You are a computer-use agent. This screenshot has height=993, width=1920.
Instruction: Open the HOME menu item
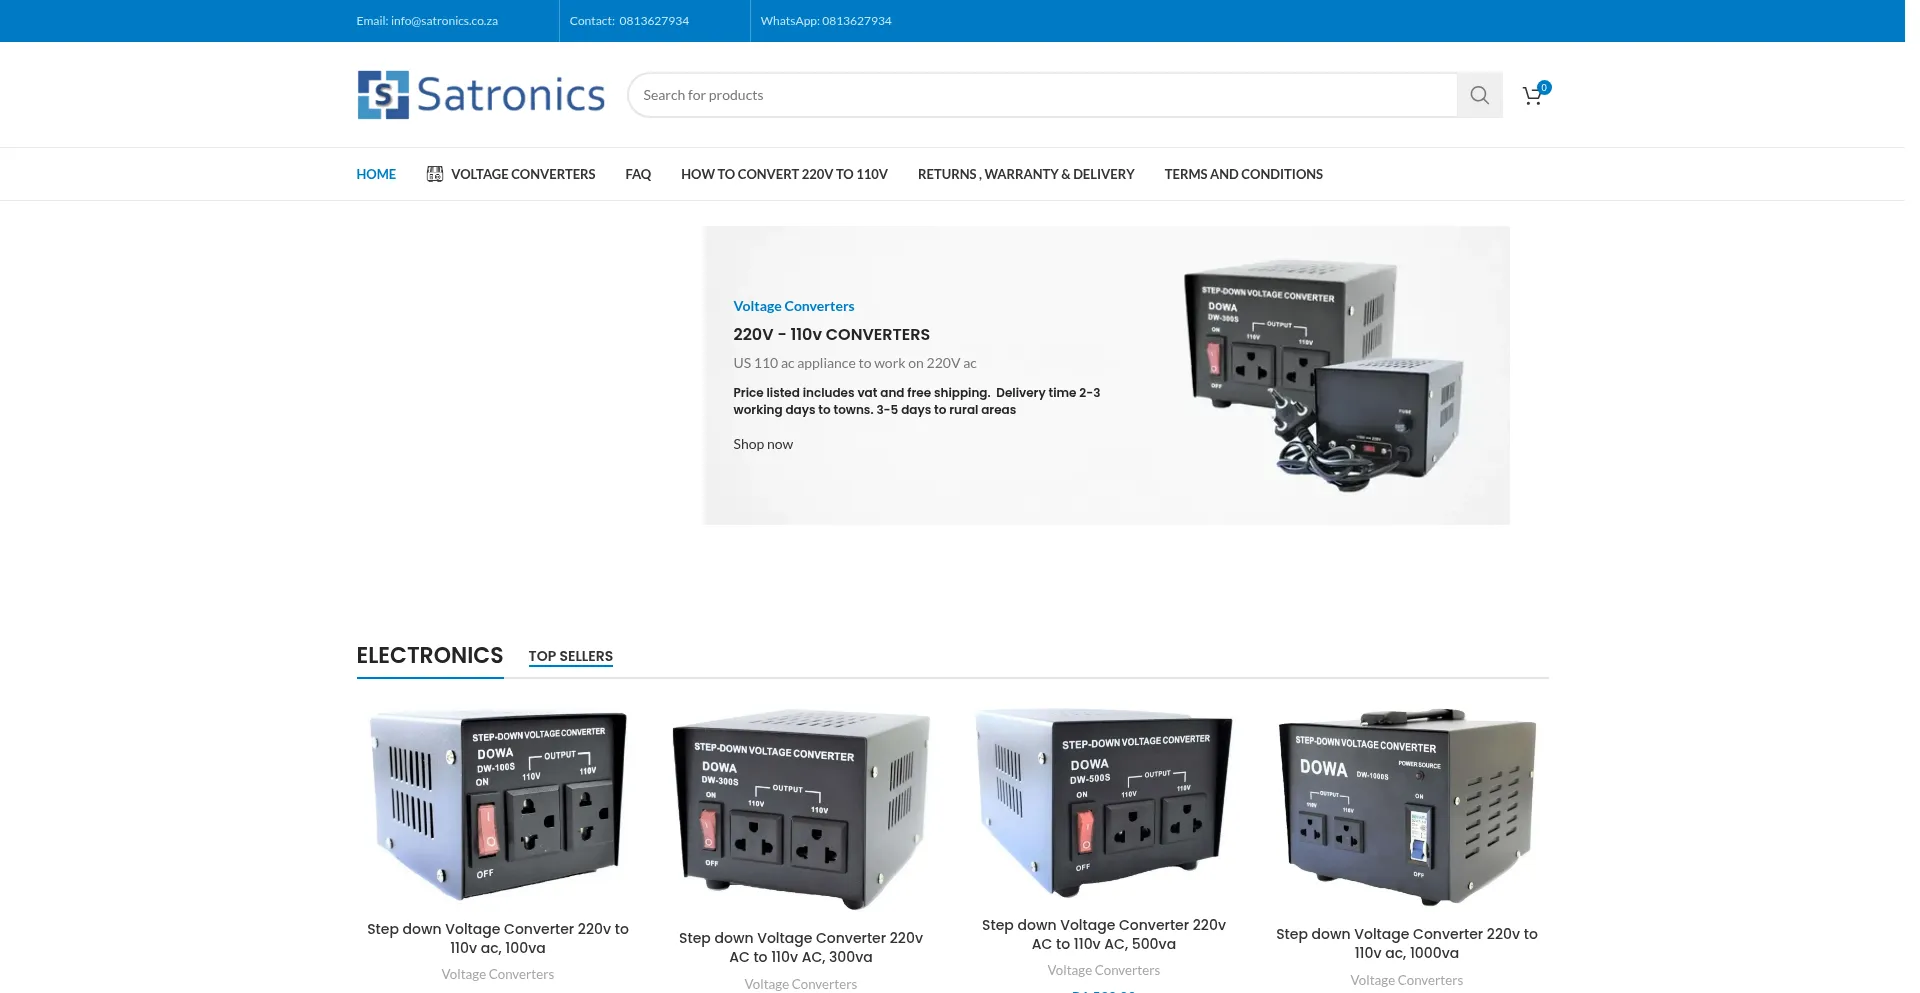point(376,174)
